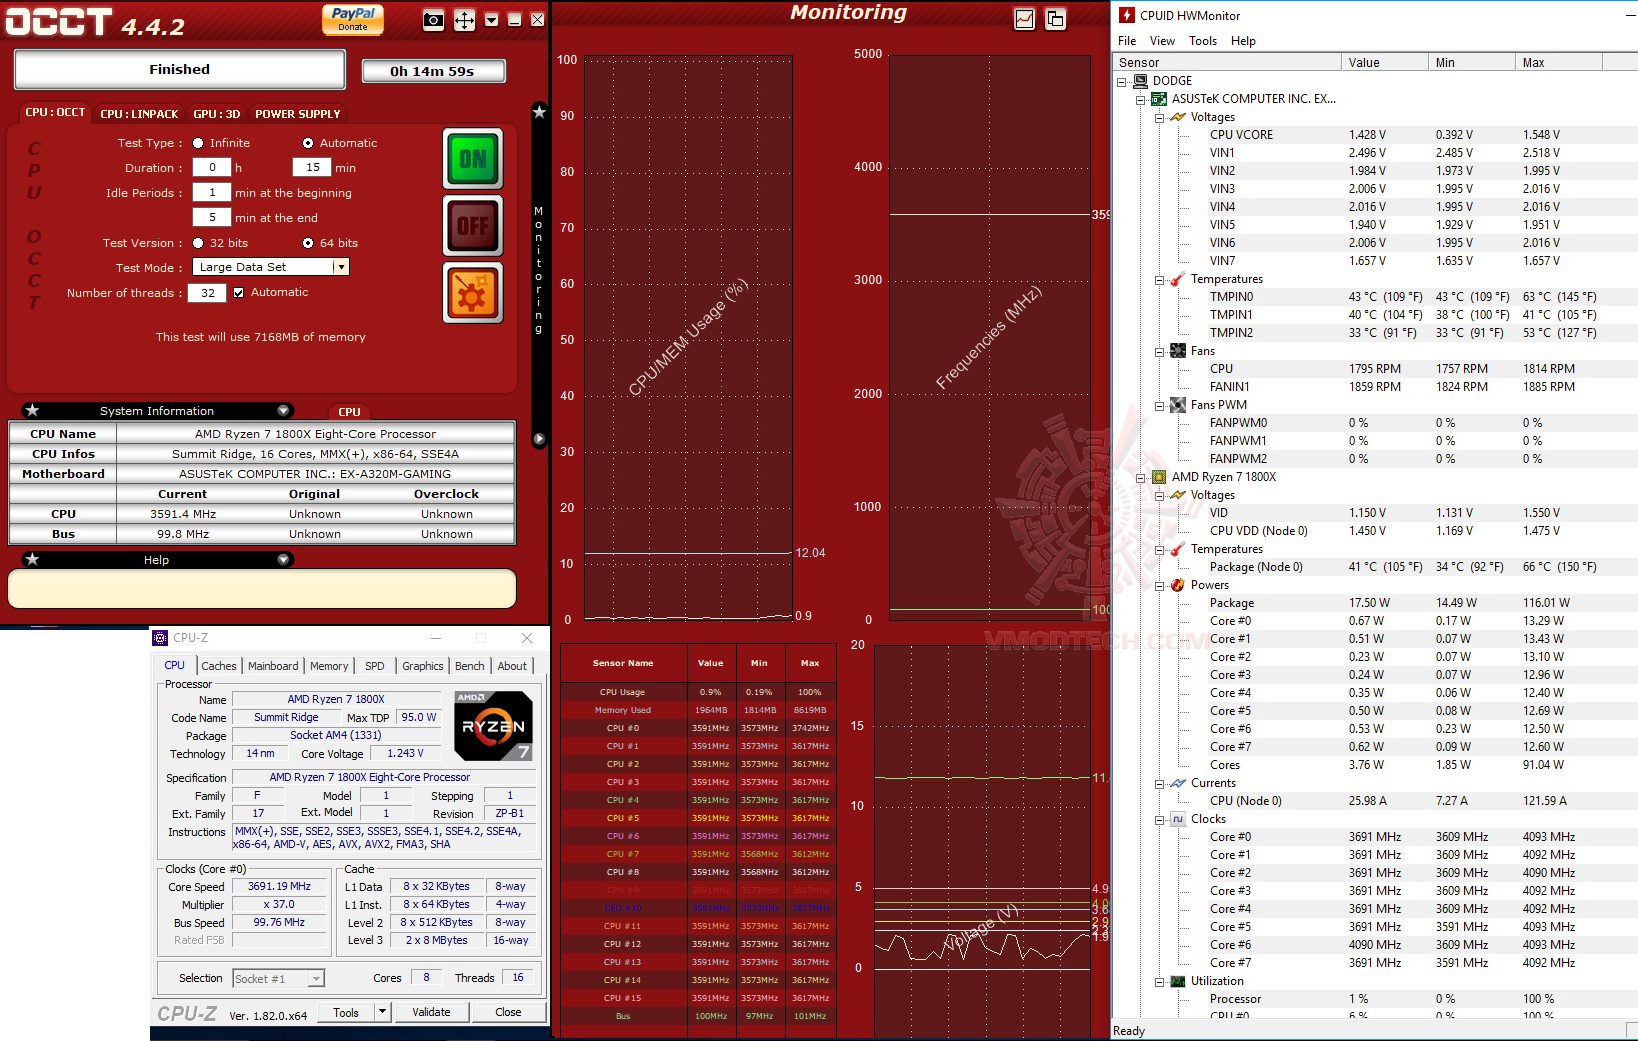Click the lightning icon beside ASUSTeK Voltages
The height and width of the screenshot is (1041, 1638).
tap(1178, 117)
